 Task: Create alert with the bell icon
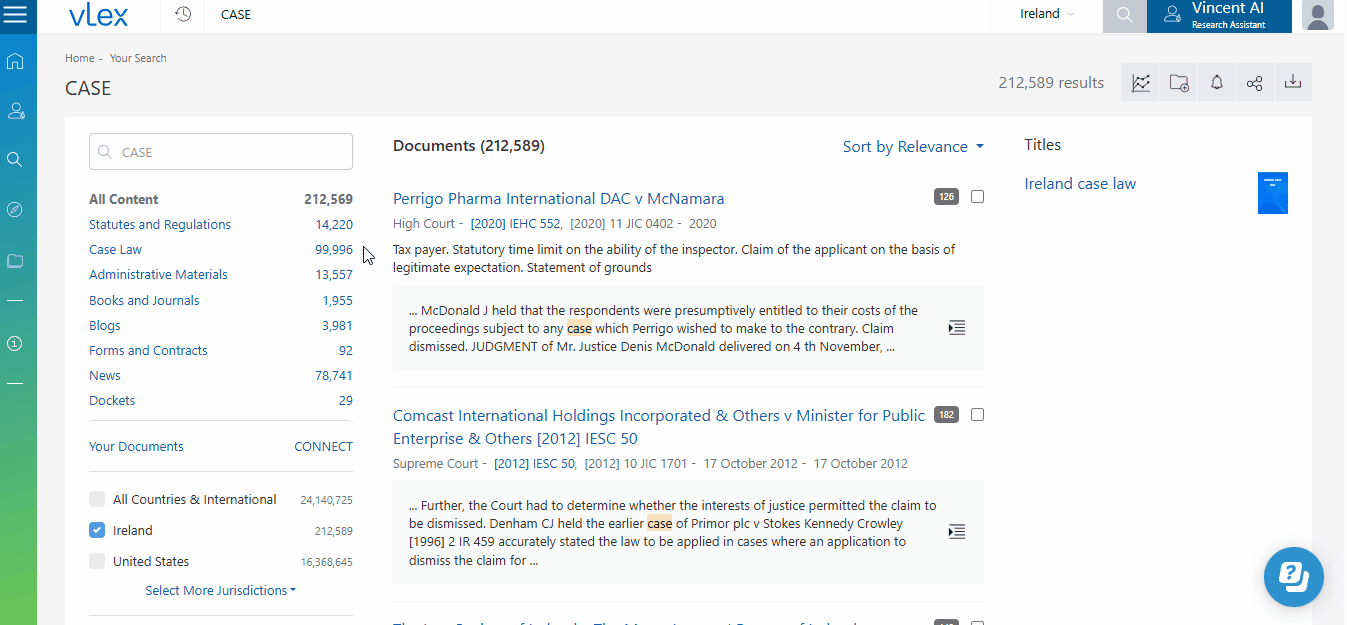click(x=1217, y=83)
